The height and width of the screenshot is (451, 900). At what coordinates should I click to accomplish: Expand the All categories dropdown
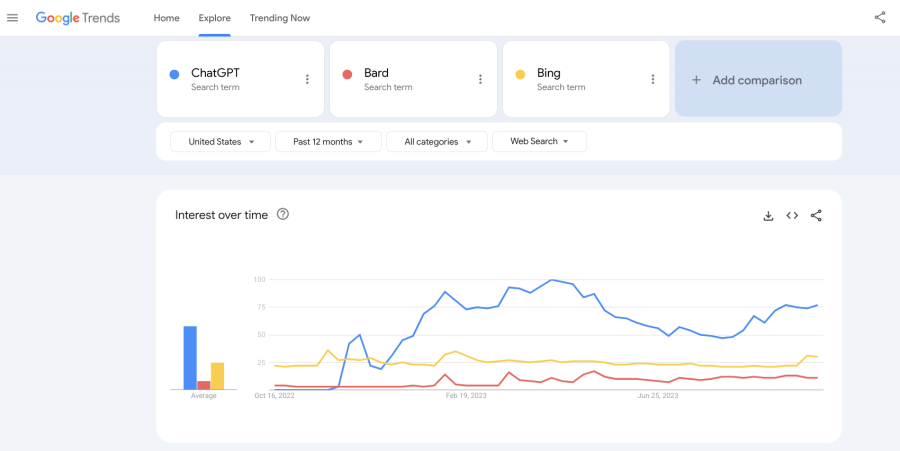[437, 142]
